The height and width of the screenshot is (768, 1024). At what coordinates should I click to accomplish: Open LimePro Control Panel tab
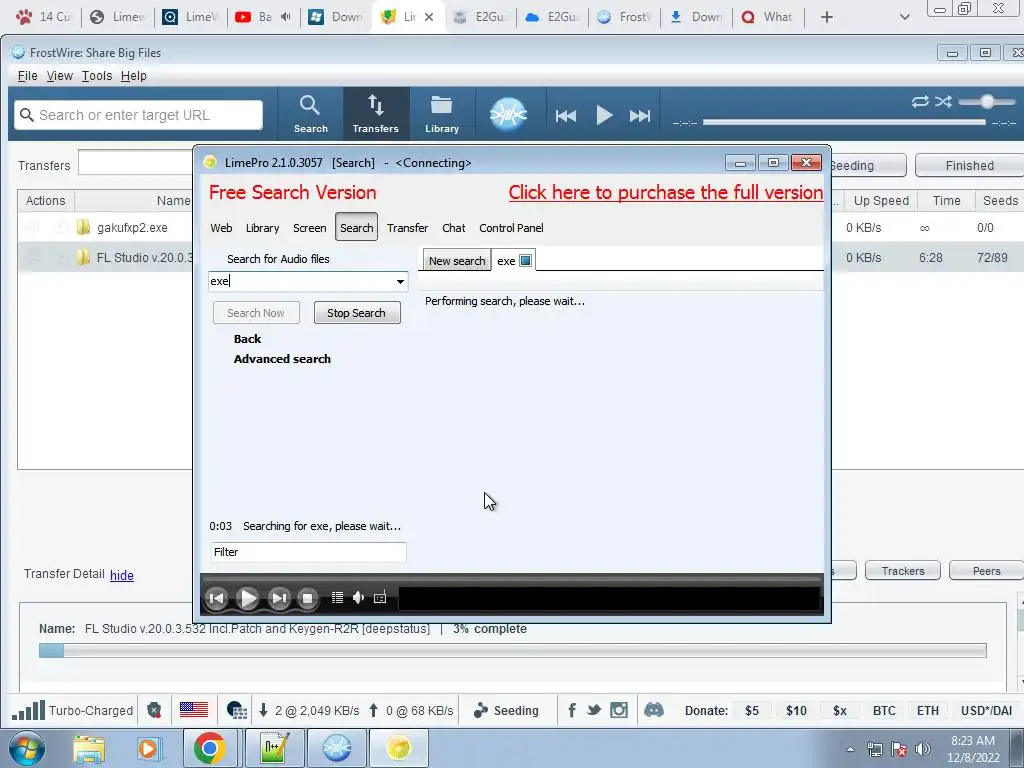511,228
